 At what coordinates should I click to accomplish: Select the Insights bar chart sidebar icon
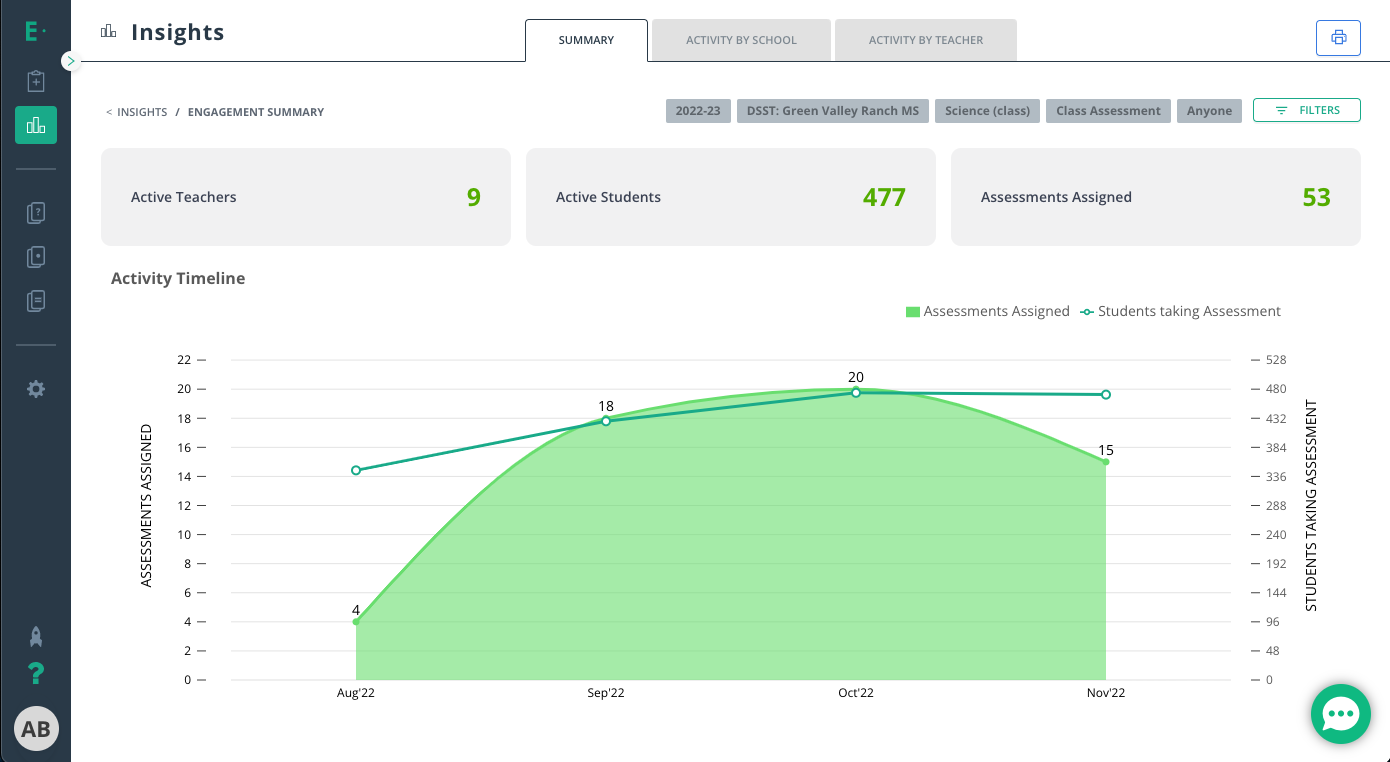pyautogui.click(x=36, y=125)
